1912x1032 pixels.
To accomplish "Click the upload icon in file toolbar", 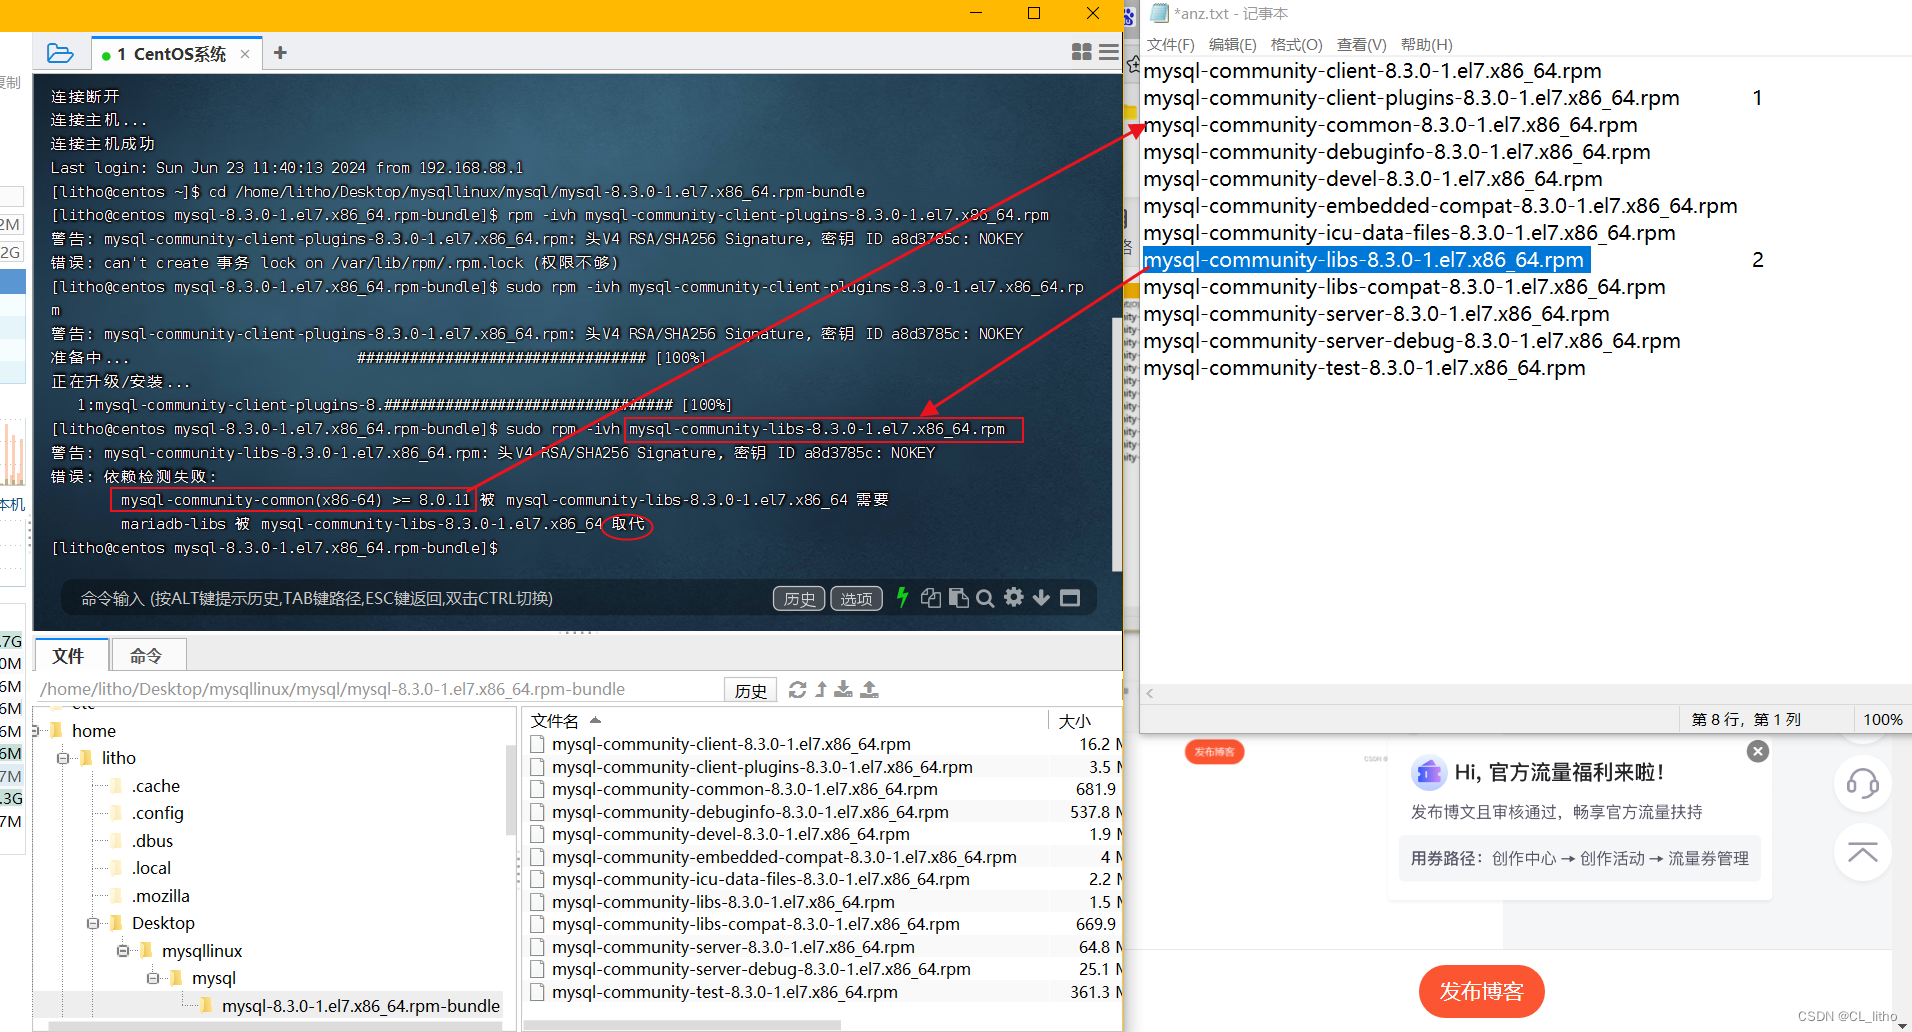I will tap(869, 689).
